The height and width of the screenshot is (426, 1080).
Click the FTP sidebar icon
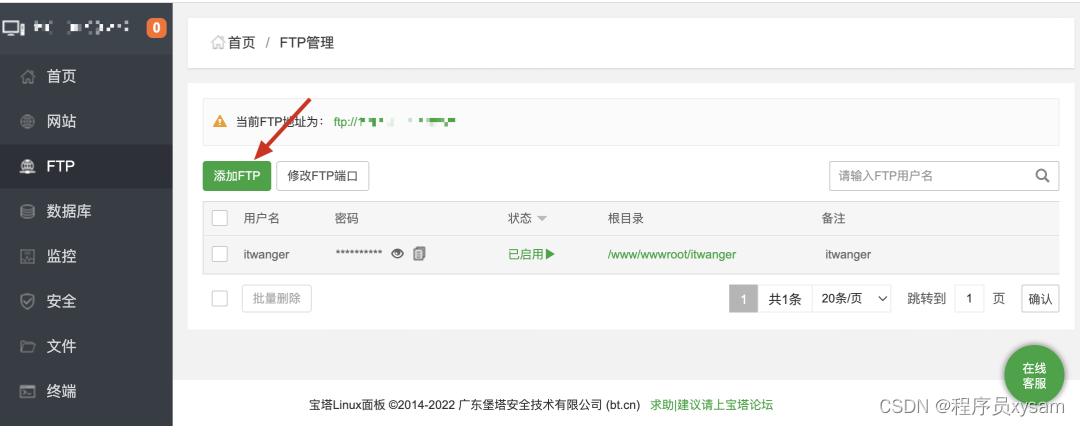pos(28,167)
